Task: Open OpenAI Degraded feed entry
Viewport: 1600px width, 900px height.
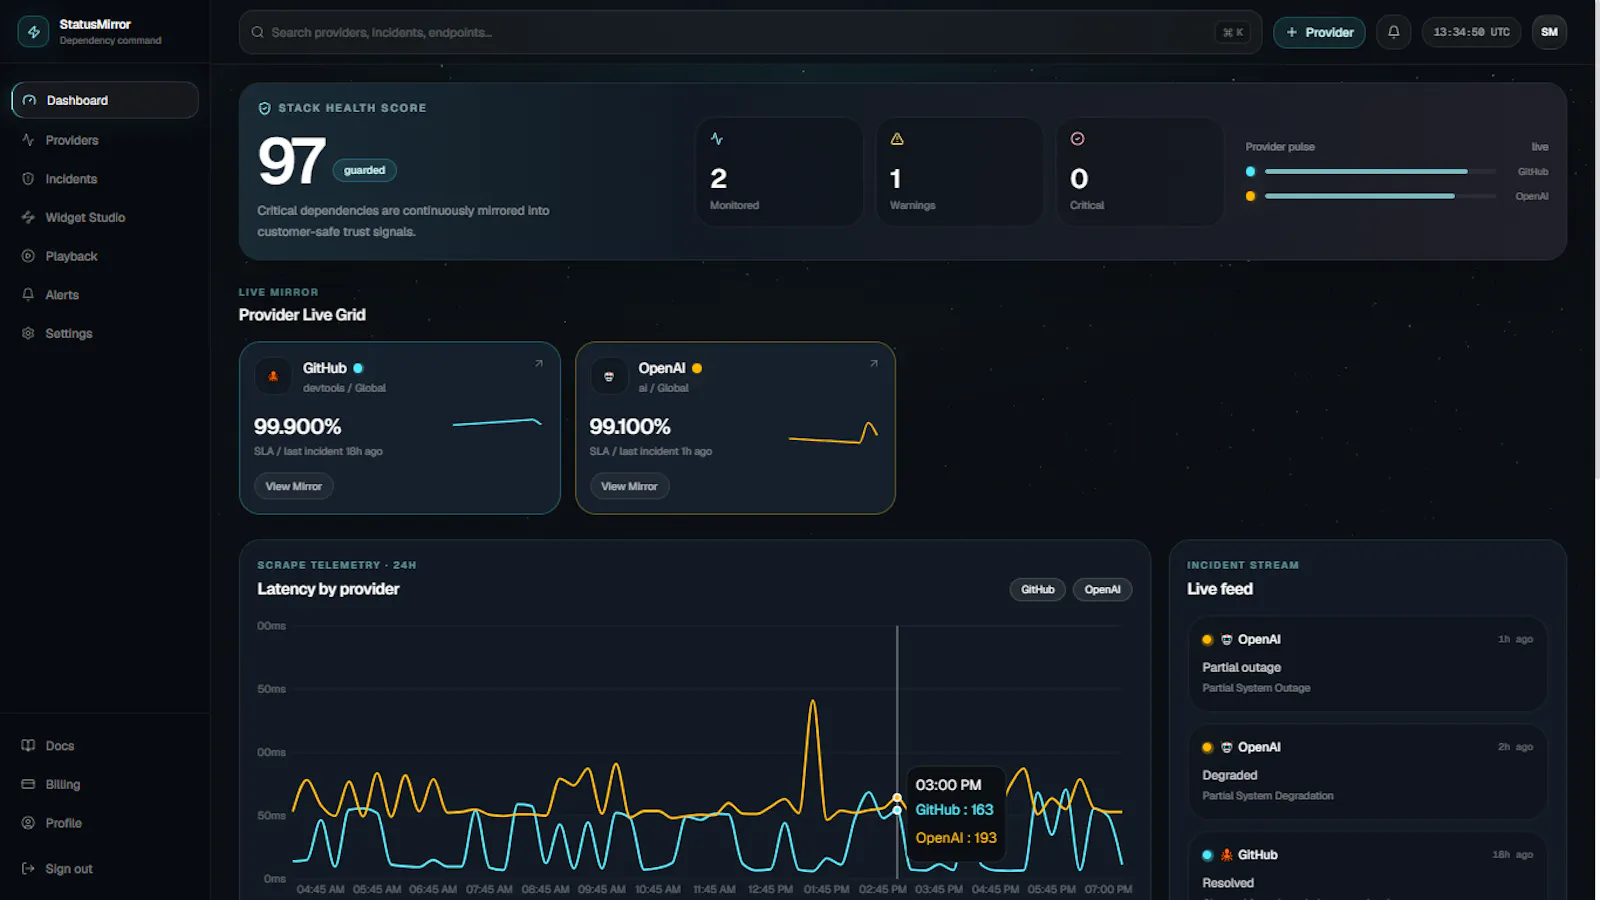Action: tap(1367, 772)
